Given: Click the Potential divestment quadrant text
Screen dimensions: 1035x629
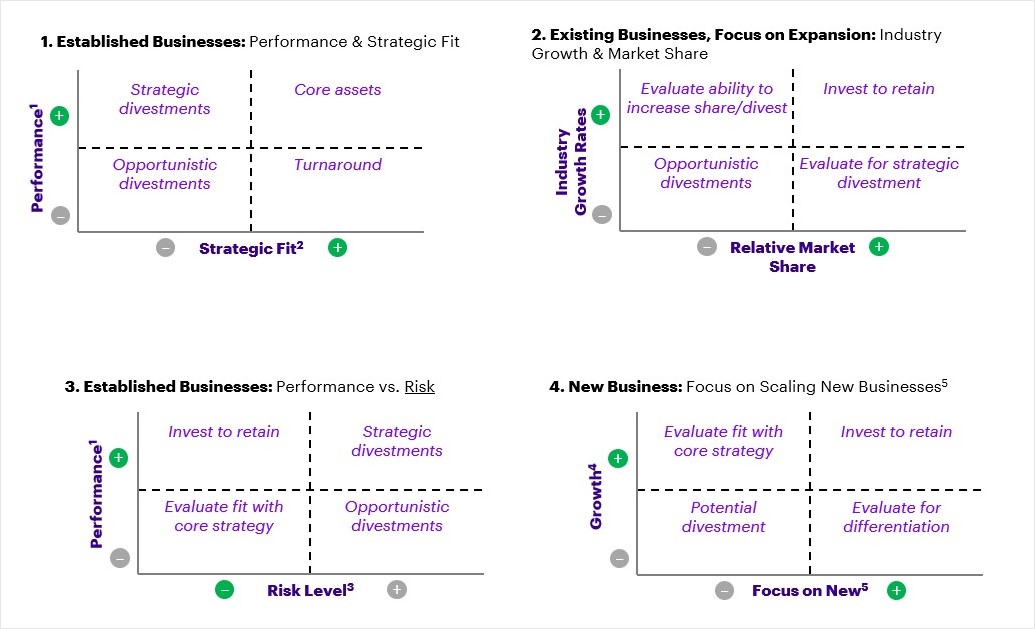Looking at the screenshot, I should (x=723, y=517).
